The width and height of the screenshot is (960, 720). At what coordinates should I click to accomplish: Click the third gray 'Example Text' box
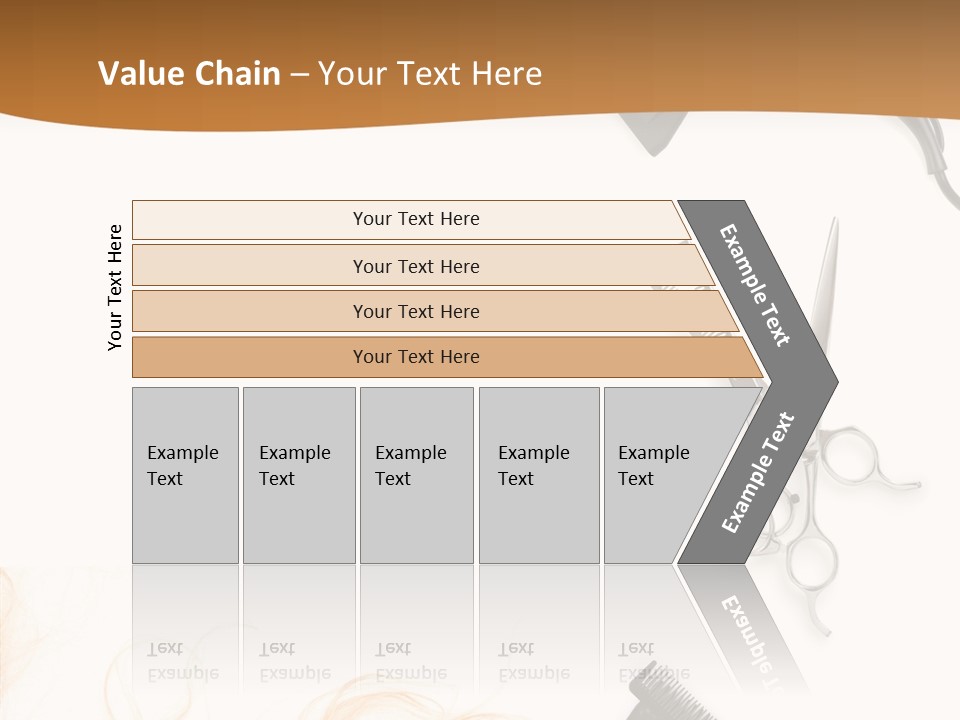417,475
